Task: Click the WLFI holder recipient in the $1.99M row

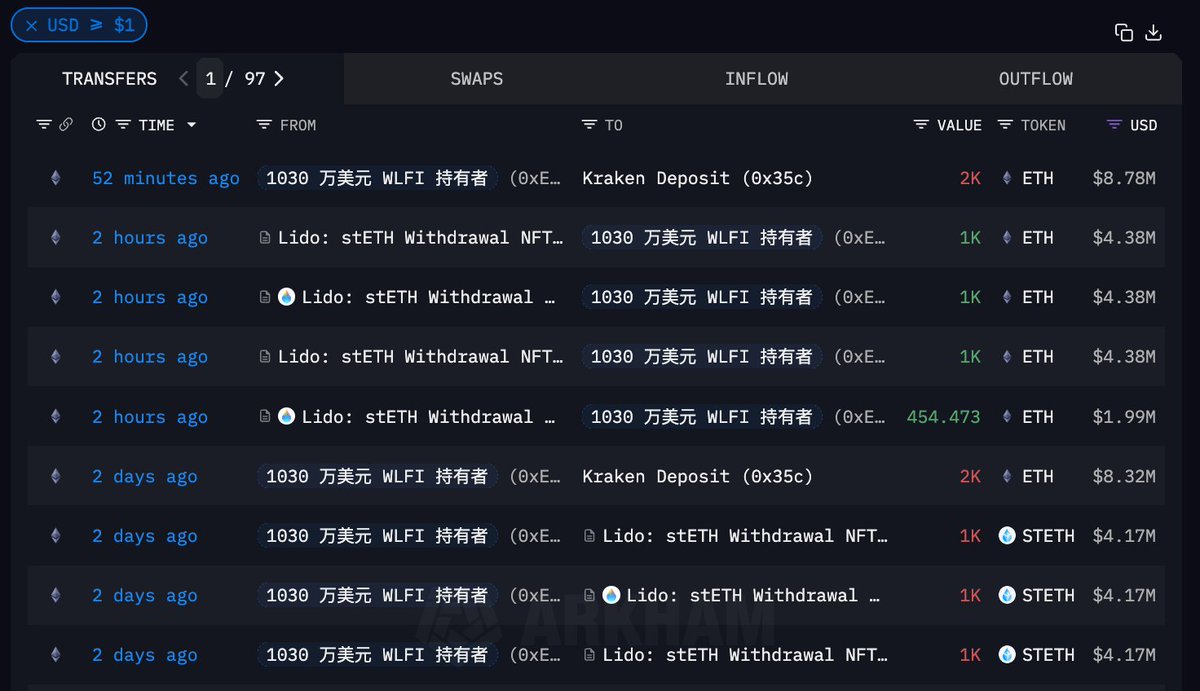Action: coord(702,417)
